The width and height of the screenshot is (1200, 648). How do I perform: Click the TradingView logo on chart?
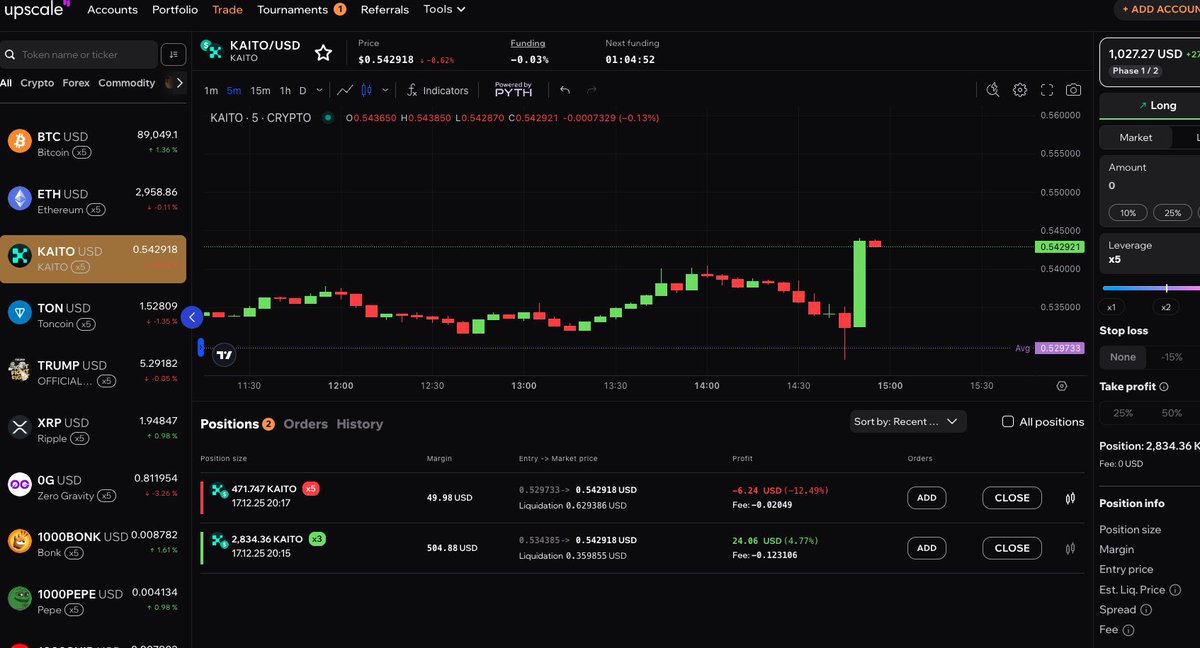(225, 354)
